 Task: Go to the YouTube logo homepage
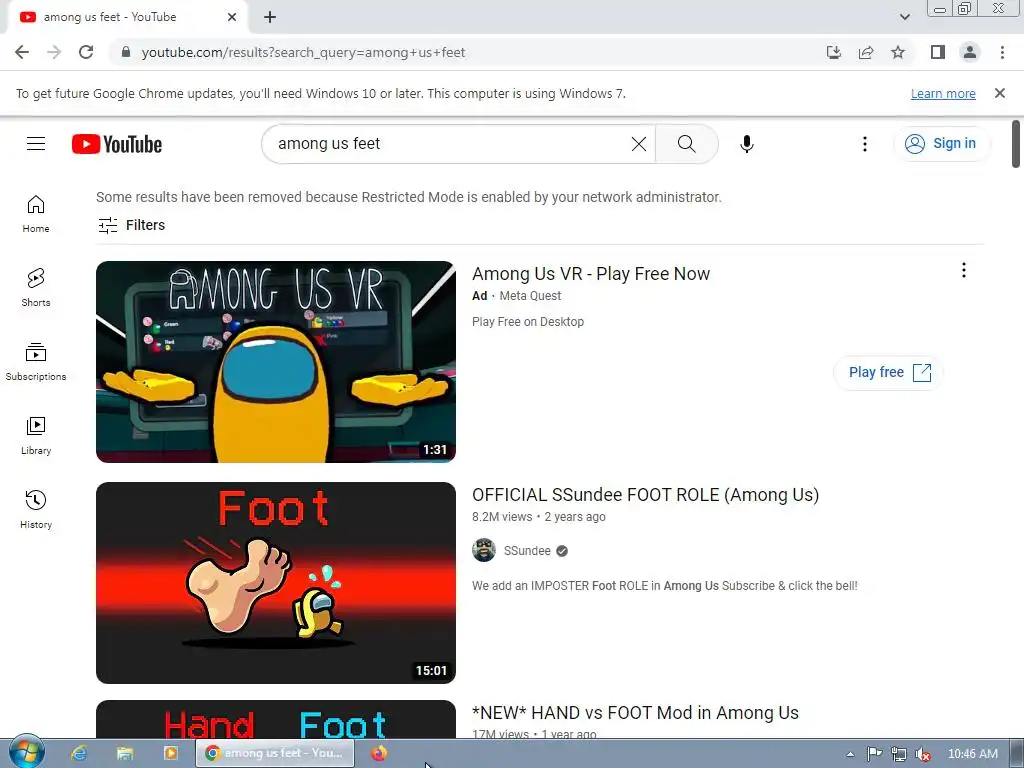coord(117,144)
